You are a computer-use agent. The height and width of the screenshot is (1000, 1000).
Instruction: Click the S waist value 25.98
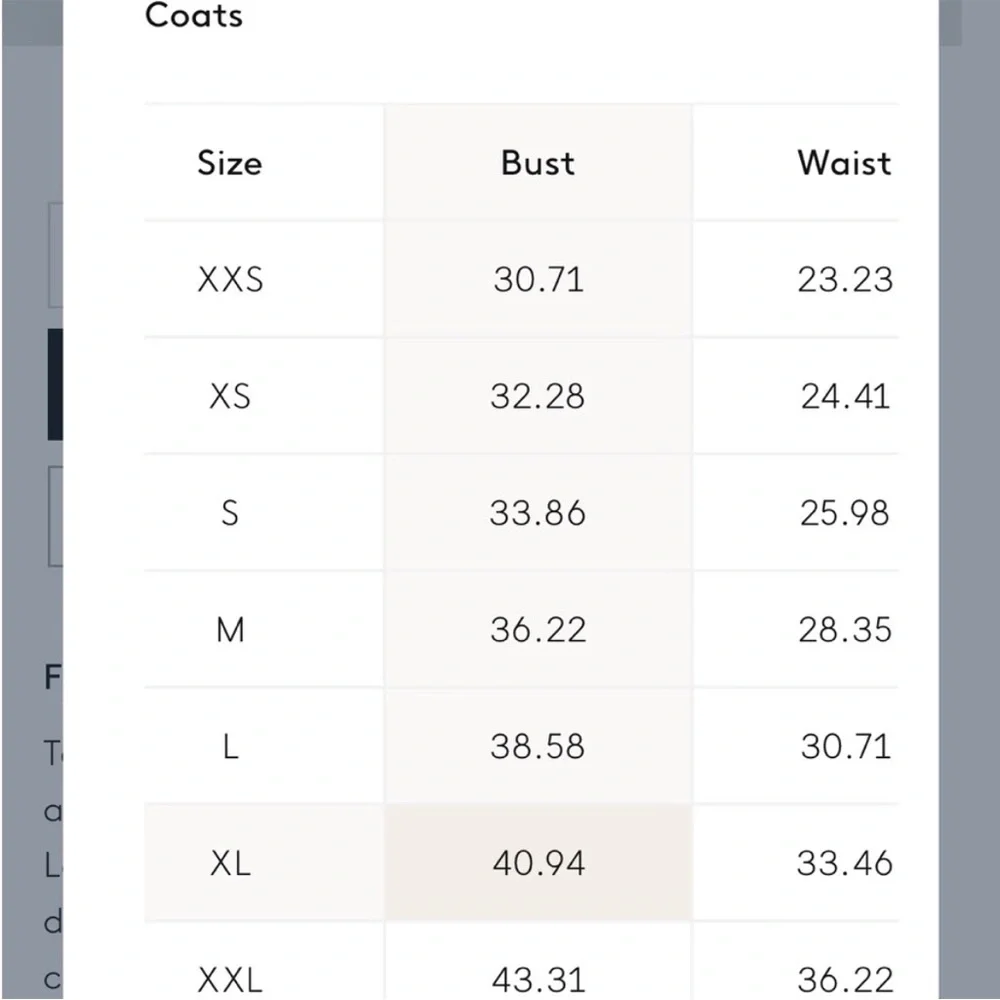click(845, 513)
